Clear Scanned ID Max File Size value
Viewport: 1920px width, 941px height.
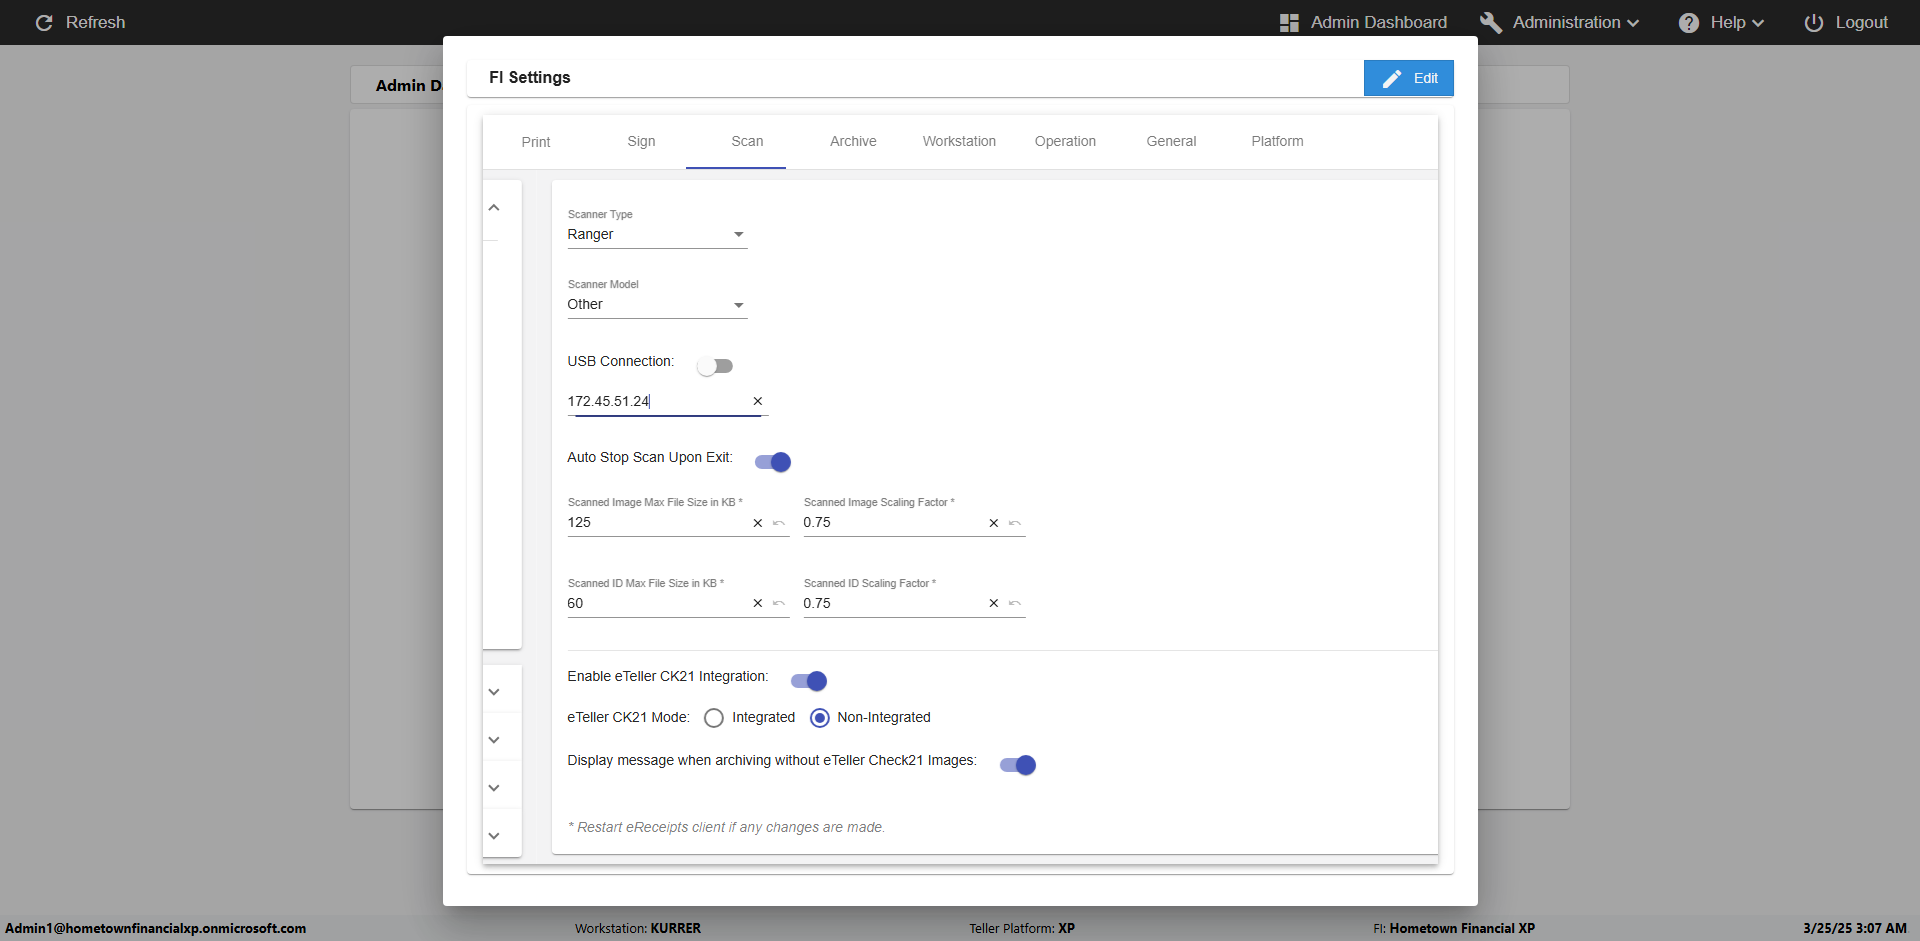coord(757,603)
